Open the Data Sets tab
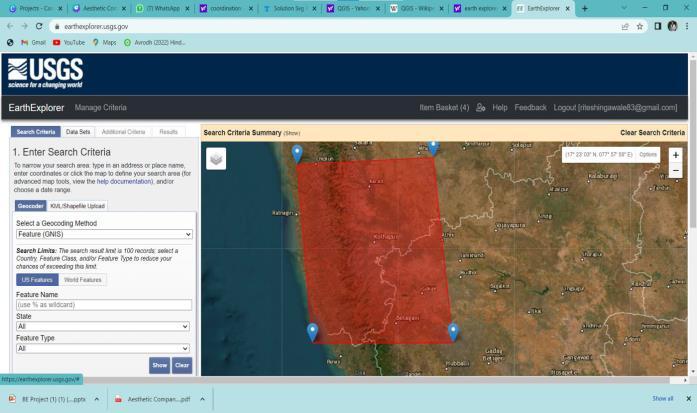The image size is (697, 413). pos(78,132)
